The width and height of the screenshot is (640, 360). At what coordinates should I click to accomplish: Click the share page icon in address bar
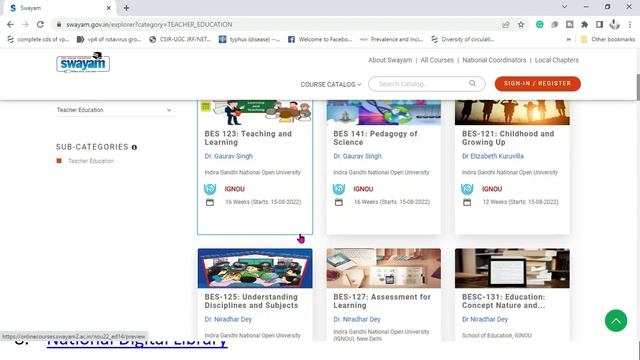click(506, 24)
